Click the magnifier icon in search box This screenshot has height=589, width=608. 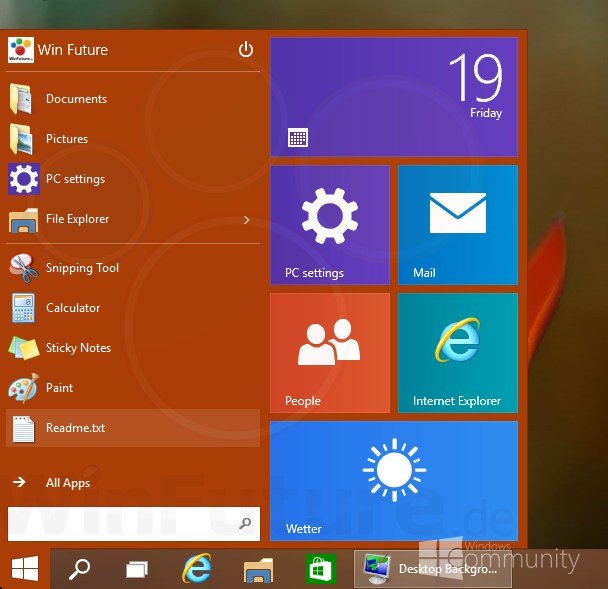coord(245,523)
